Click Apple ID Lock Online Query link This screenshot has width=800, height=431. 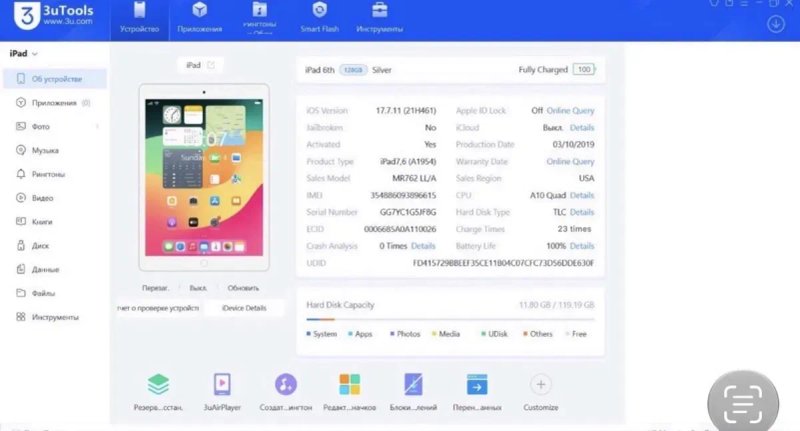pyautogui.click(x=570, y=111)
